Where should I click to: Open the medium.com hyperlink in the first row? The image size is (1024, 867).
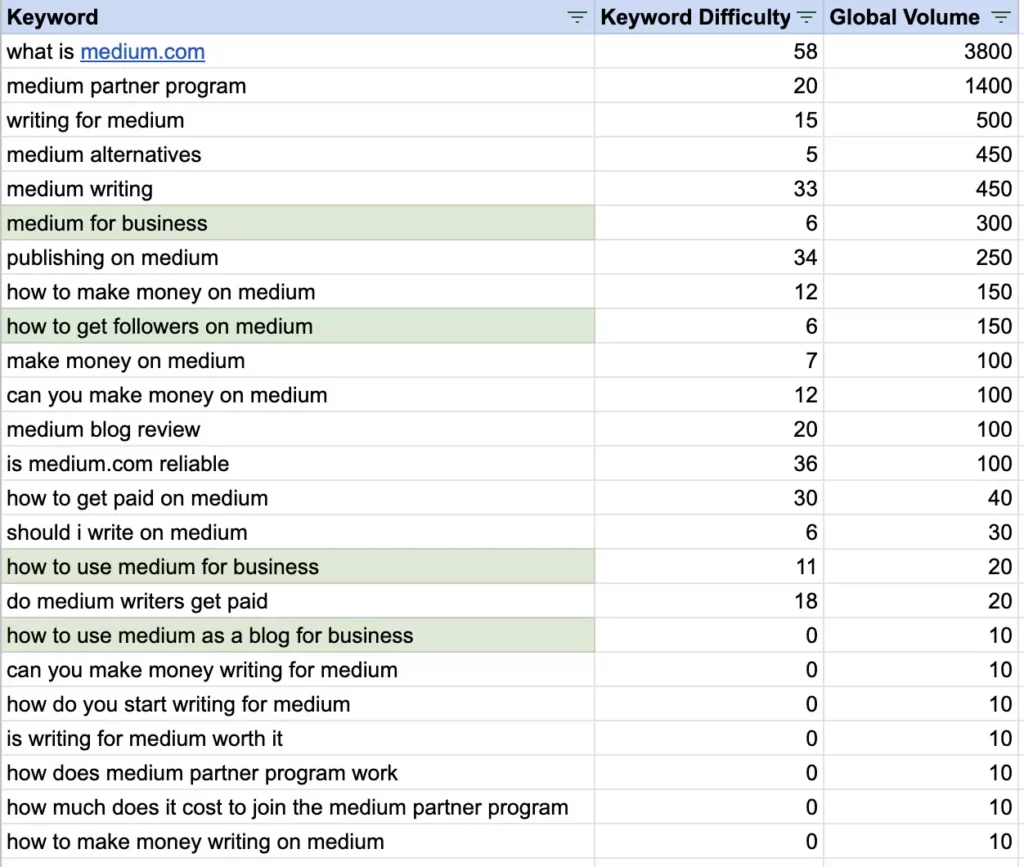pyautogui.click(x=143, y=51)
